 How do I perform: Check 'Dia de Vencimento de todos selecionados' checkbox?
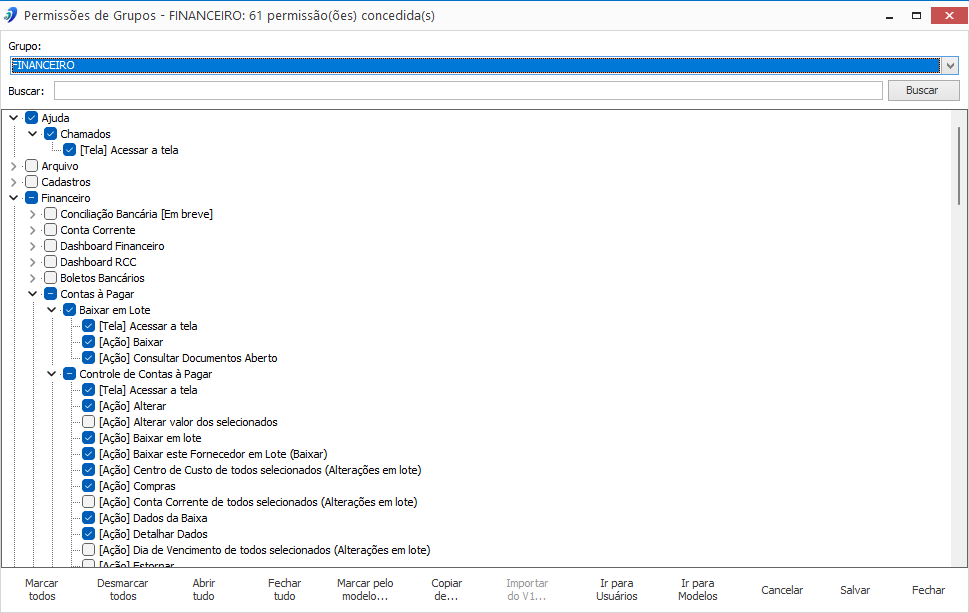(88, 550)
